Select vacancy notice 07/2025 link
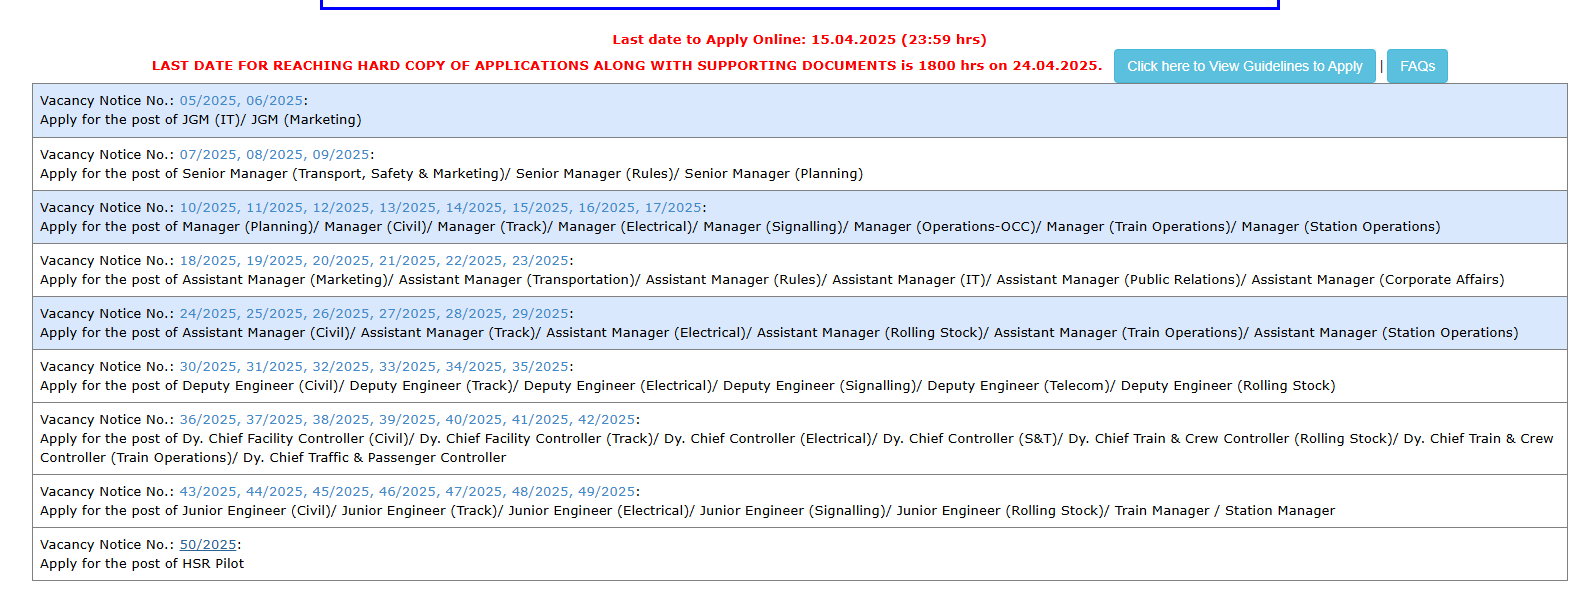This screenshot has height=600, width=1580. pos(208,155)
